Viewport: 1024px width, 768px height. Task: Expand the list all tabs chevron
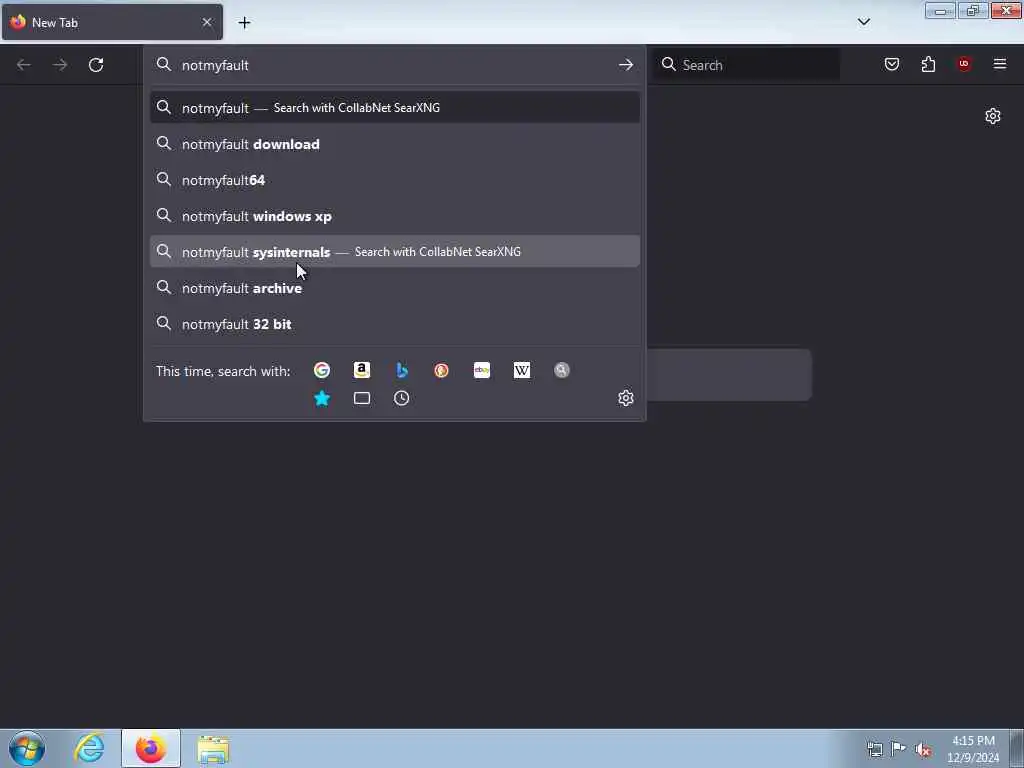[x=863, y=22]
